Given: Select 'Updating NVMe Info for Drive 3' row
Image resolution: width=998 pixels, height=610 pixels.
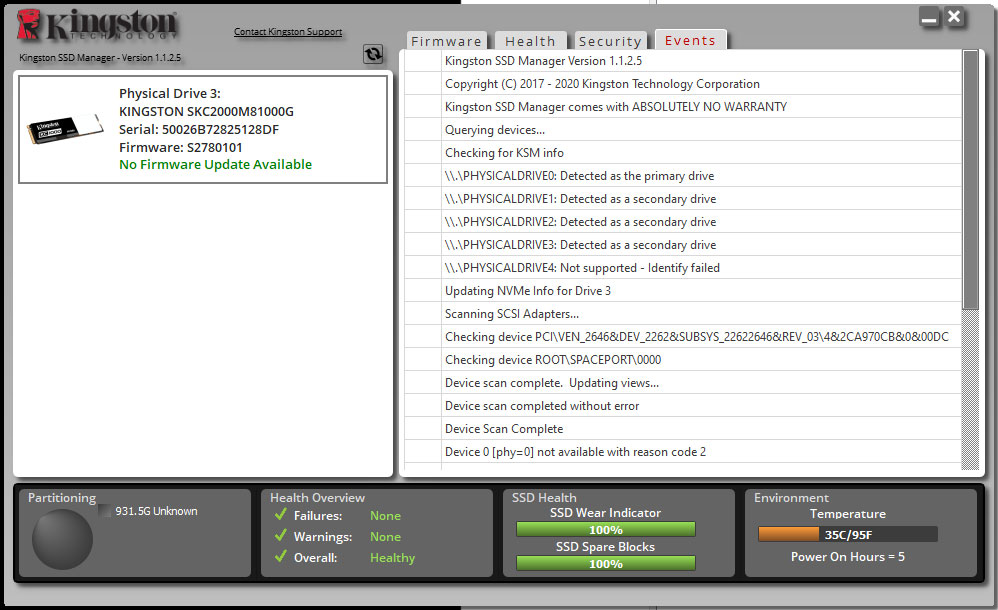Looking at the screenshot, I should (x=683, y=290).
